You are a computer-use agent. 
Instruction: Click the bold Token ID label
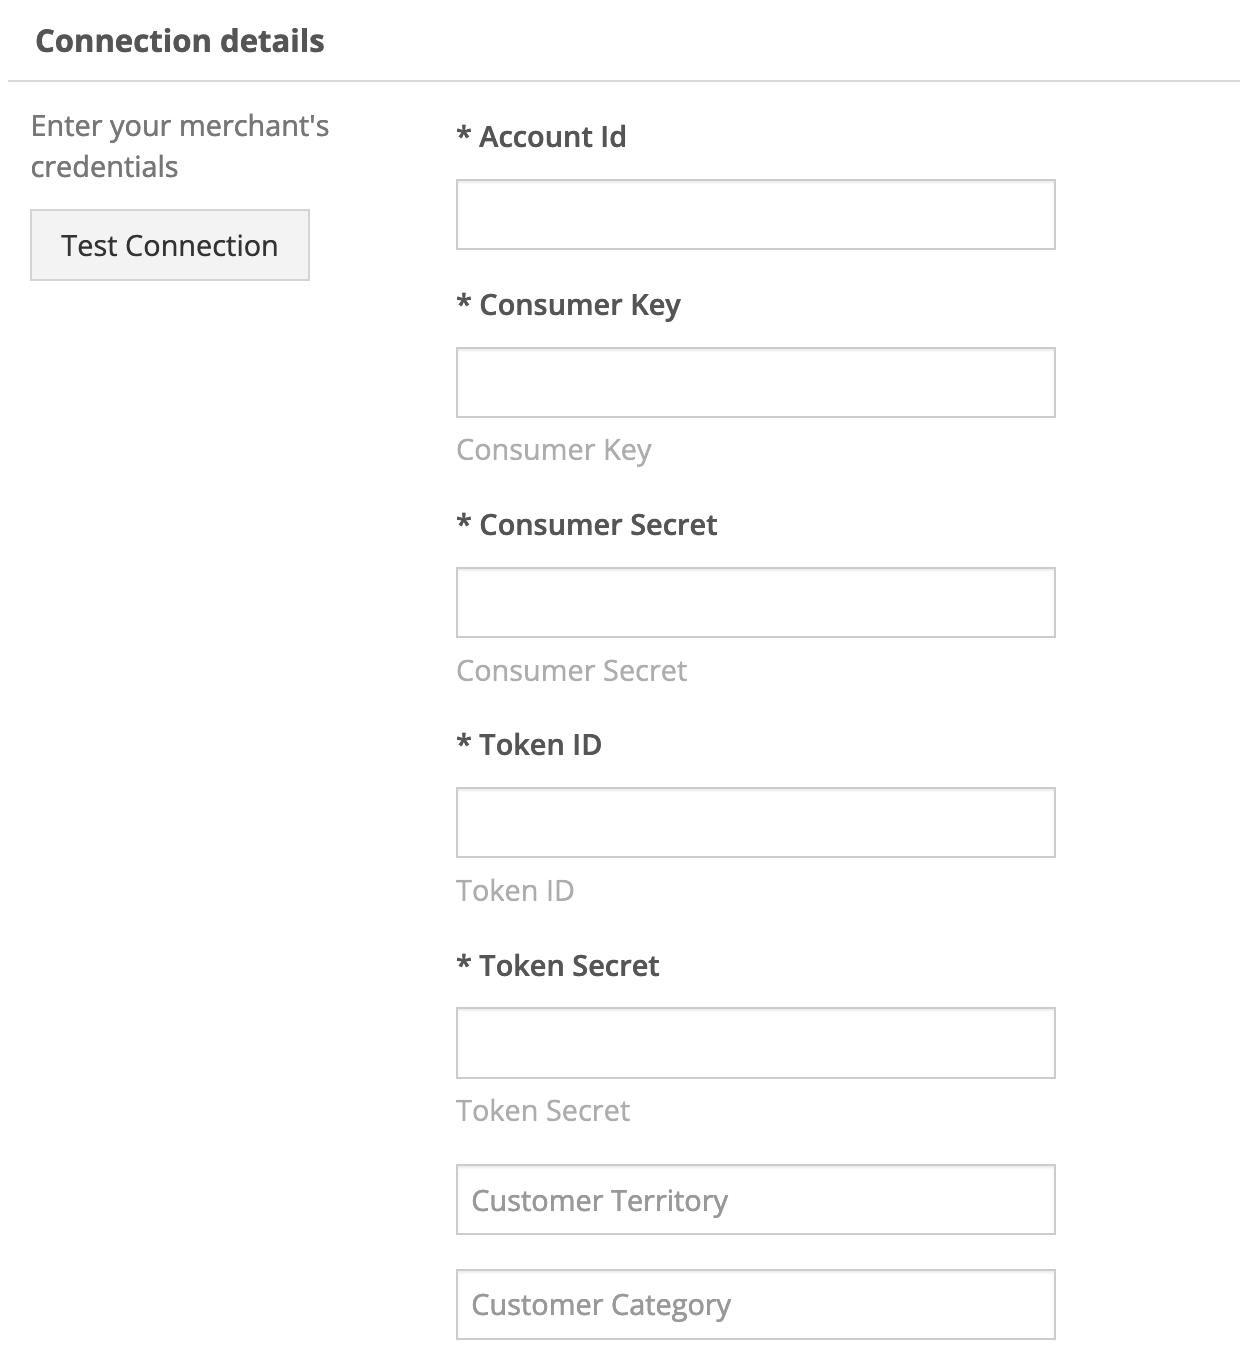(x=540, y=745)
